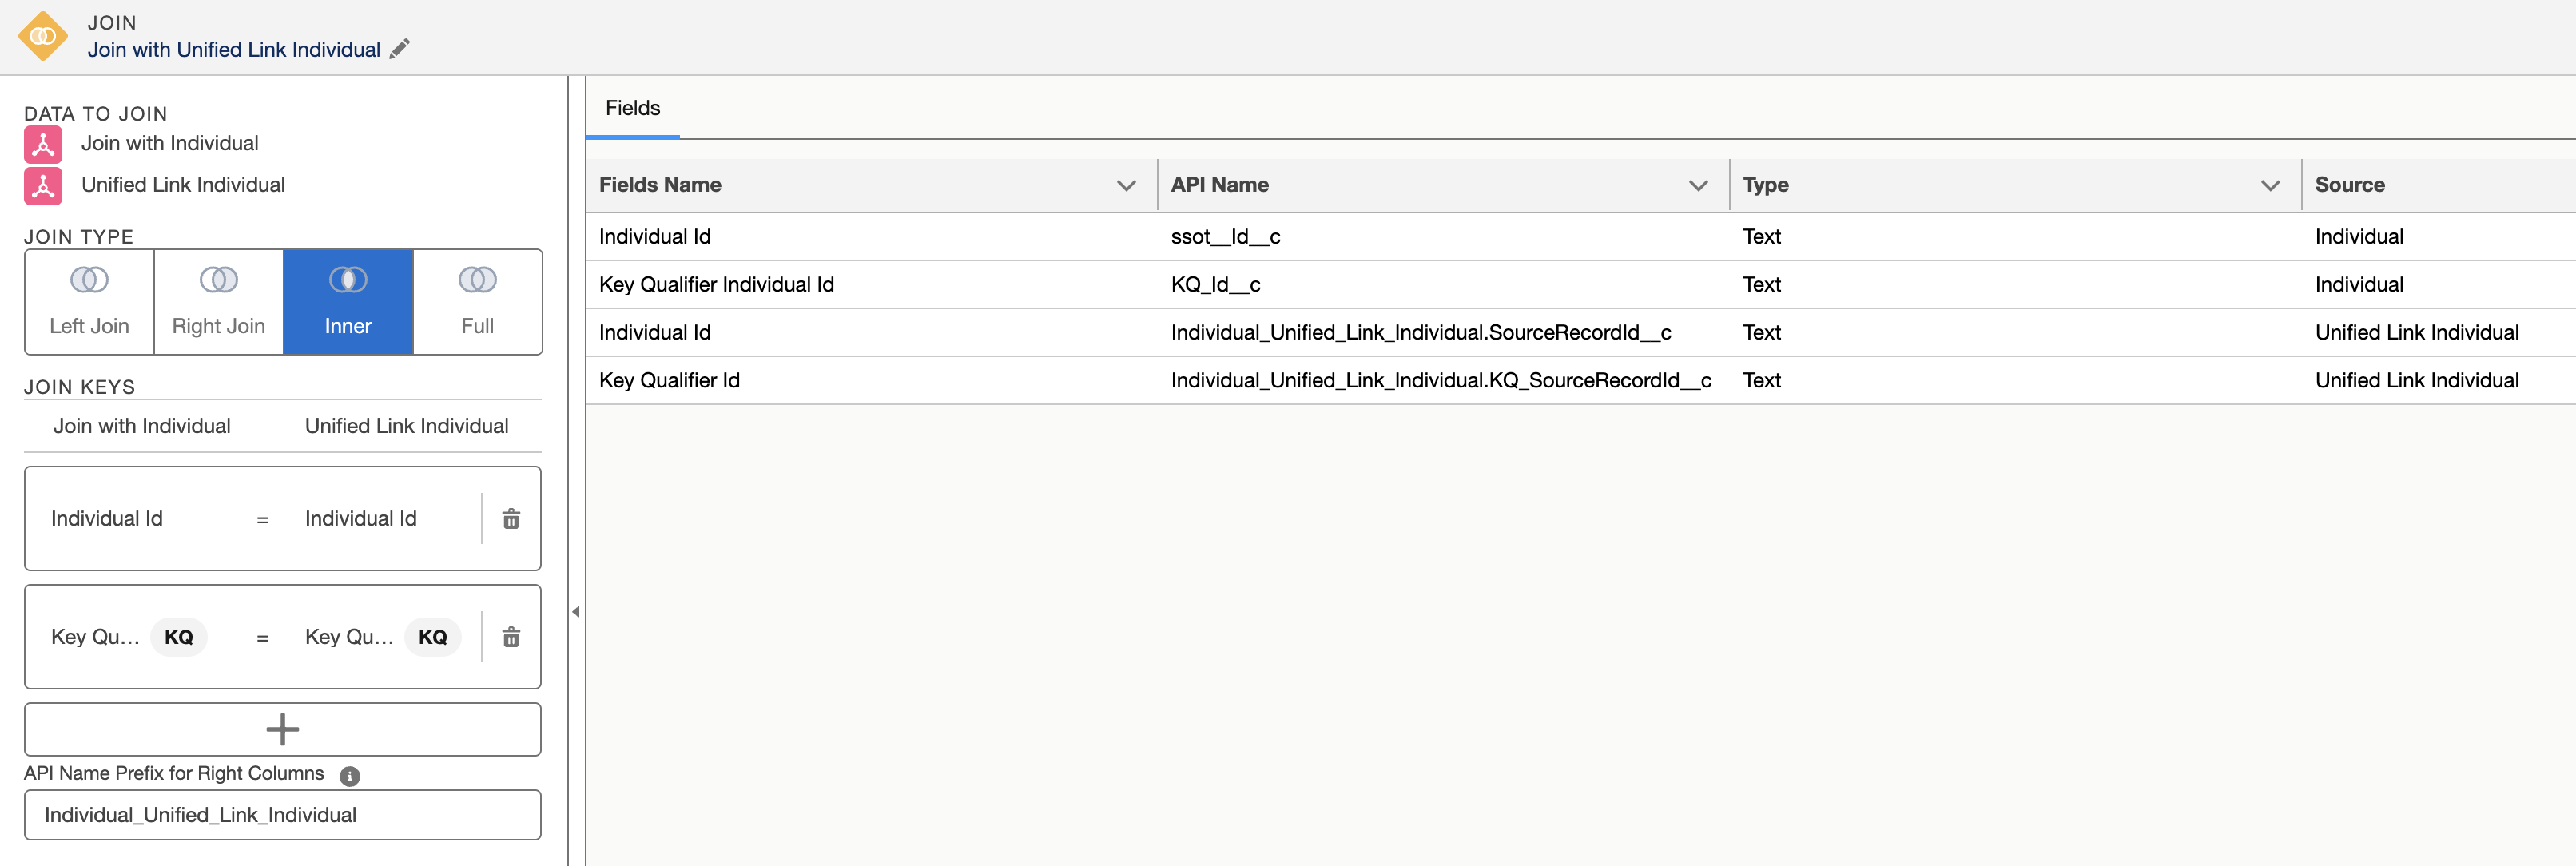Open the API Name column dropdown

point(1697,184)
